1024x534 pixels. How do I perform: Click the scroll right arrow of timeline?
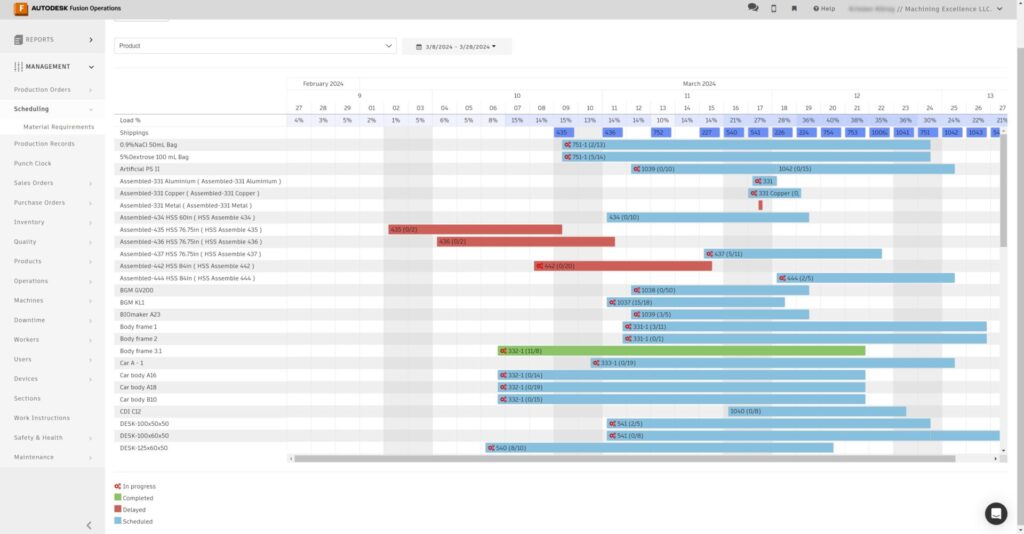pos(995,459)
